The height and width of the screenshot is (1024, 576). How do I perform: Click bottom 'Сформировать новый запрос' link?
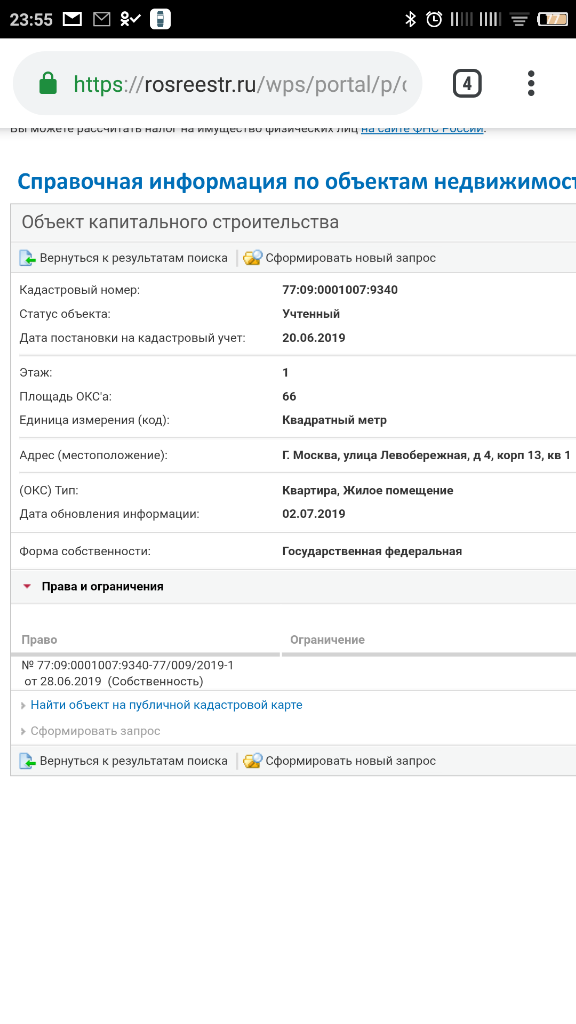[x=350, y=761]
